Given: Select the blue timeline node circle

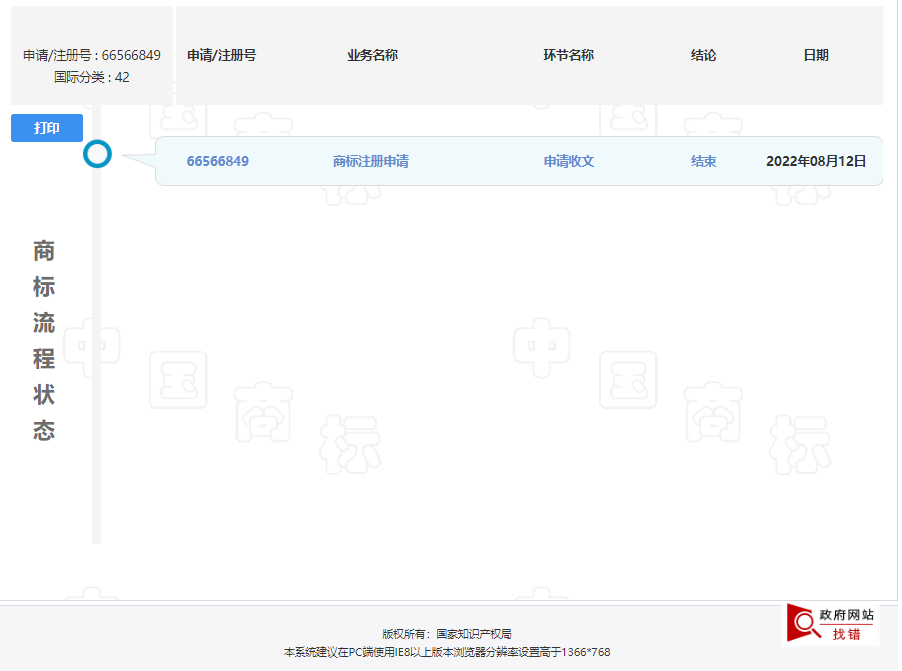Looking at the screenshot, I should [98, 155].
